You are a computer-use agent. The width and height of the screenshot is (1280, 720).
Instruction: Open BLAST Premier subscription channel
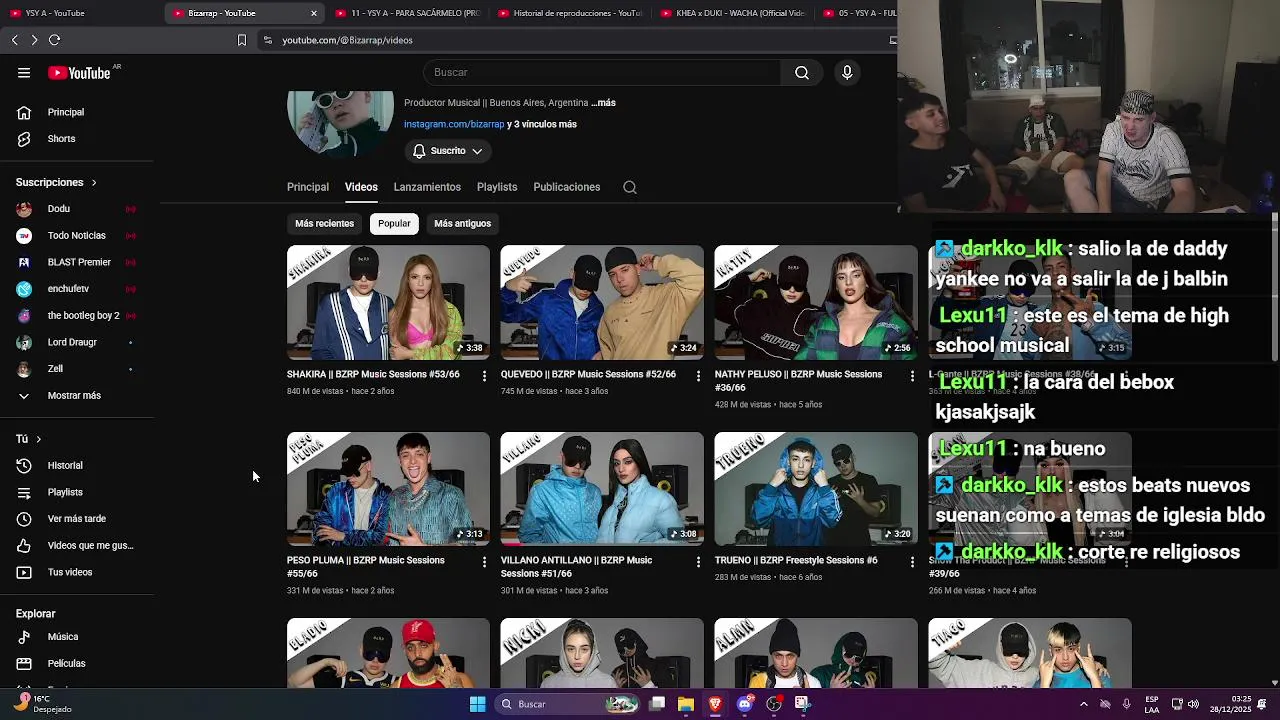[x=77, y=262]
